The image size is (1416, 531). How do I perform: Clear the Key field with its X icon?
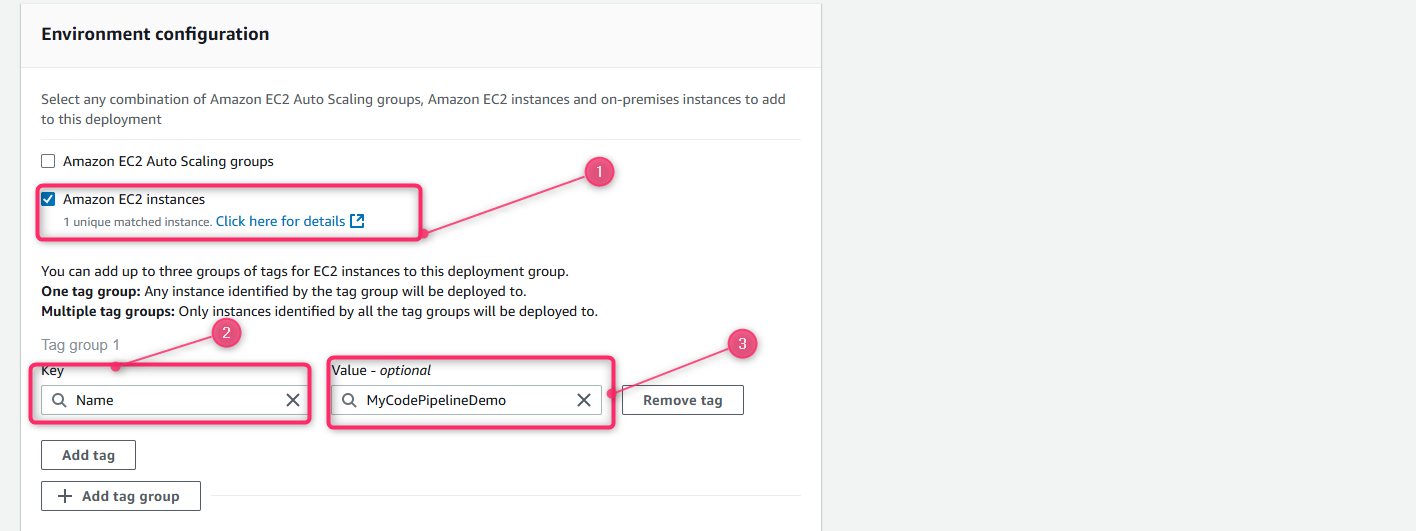tap(293, 400)
